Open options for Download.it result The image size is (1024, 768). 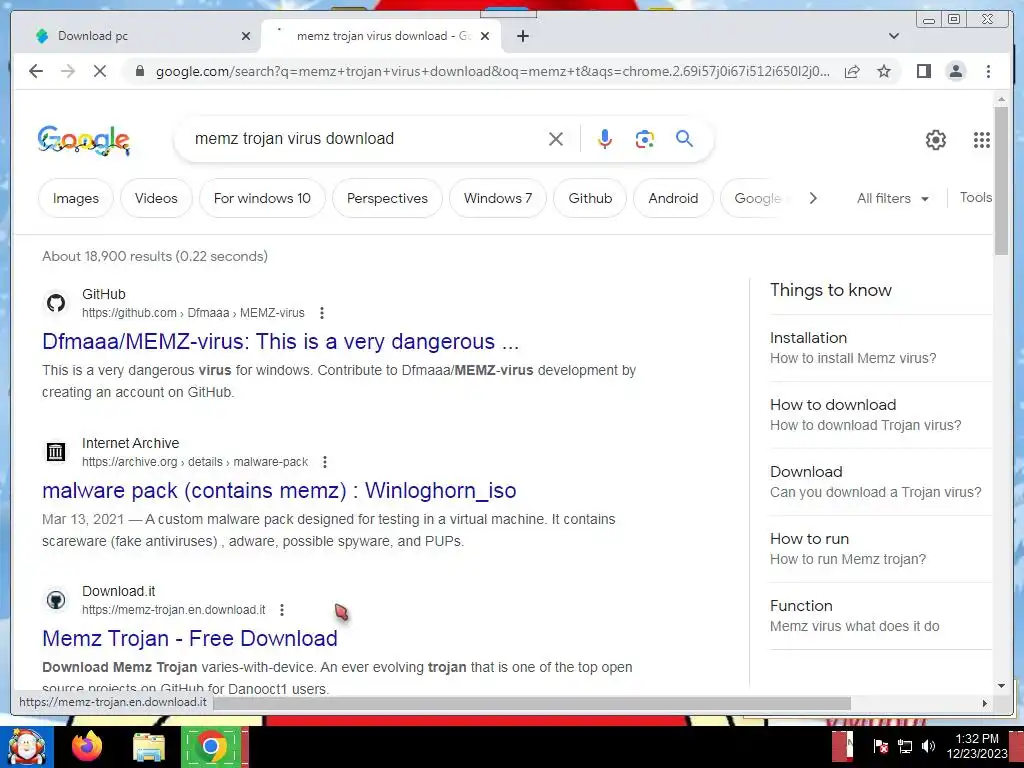pos(281,610)
